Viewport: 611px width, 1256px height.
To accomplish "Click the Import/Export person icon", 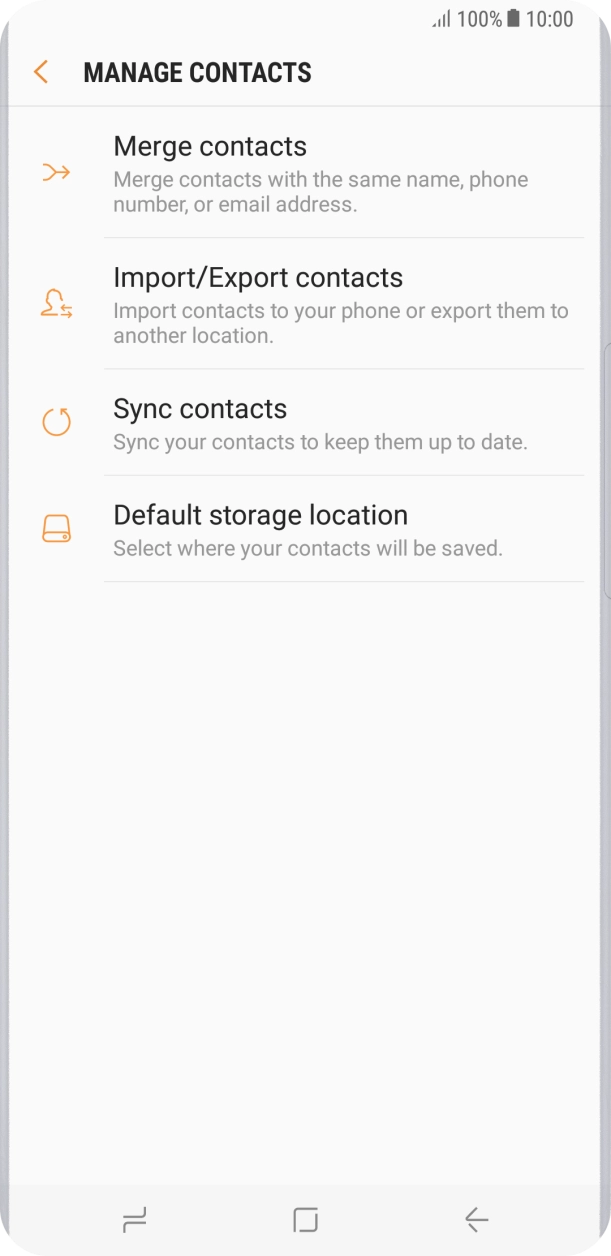I will pyautogui.click(x=56, y=304).
